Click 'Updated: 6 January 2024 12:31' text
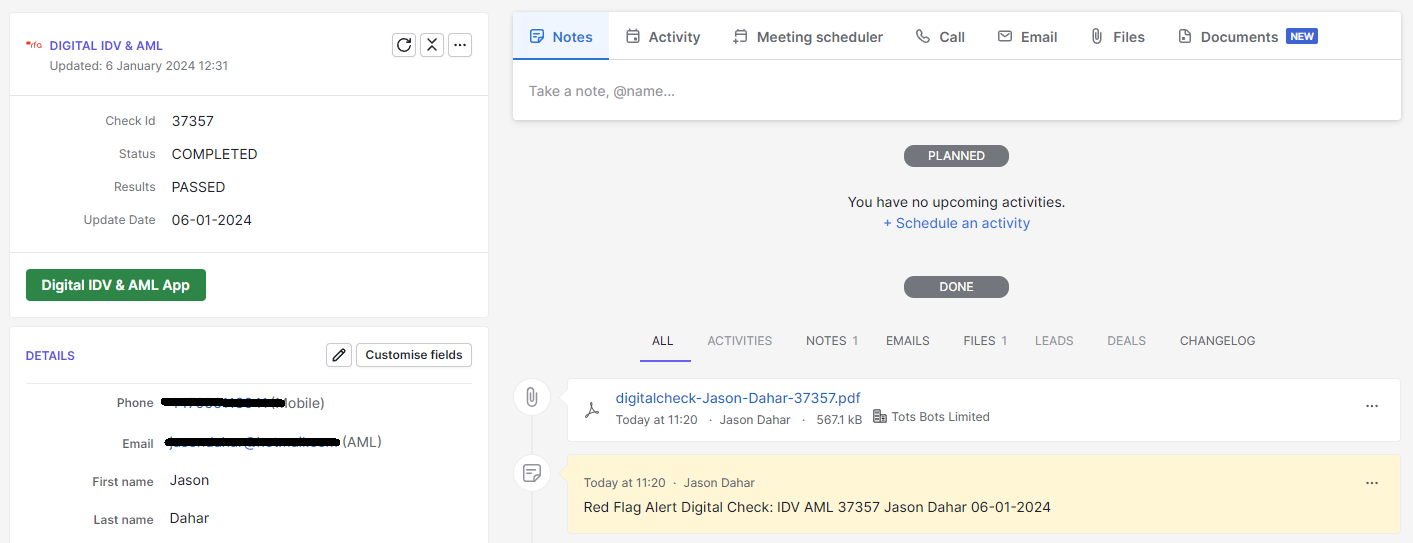 tap(139, 66)
